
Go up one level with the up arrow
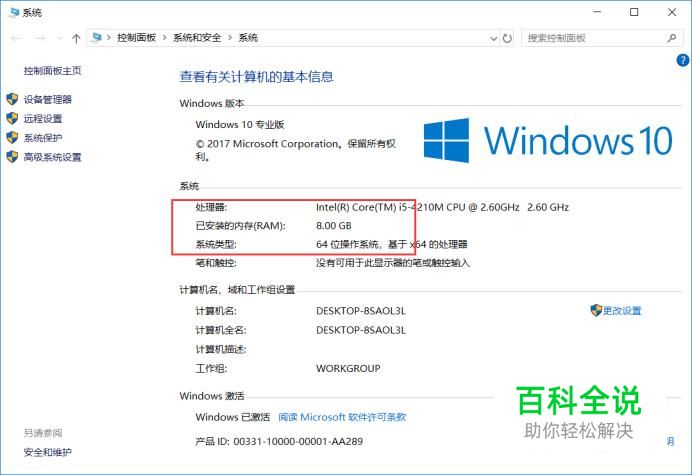click(76, 38)
